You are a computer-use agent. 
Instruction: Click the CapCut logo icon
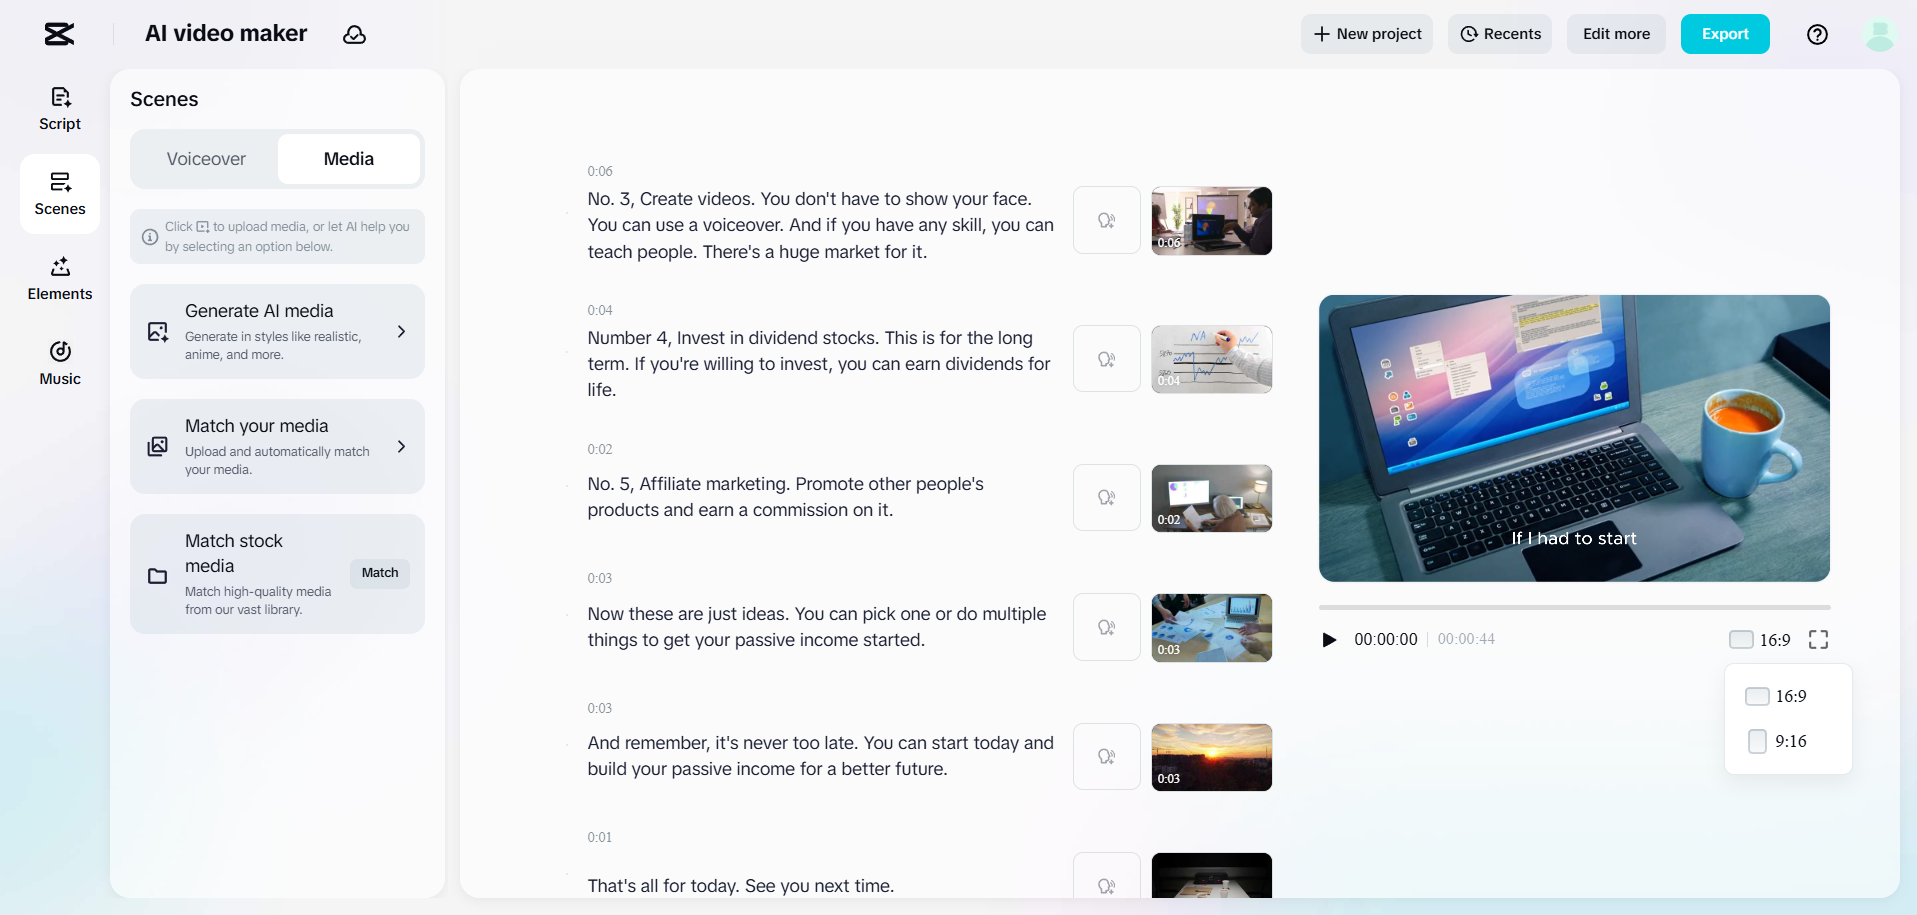pos(59,34)
